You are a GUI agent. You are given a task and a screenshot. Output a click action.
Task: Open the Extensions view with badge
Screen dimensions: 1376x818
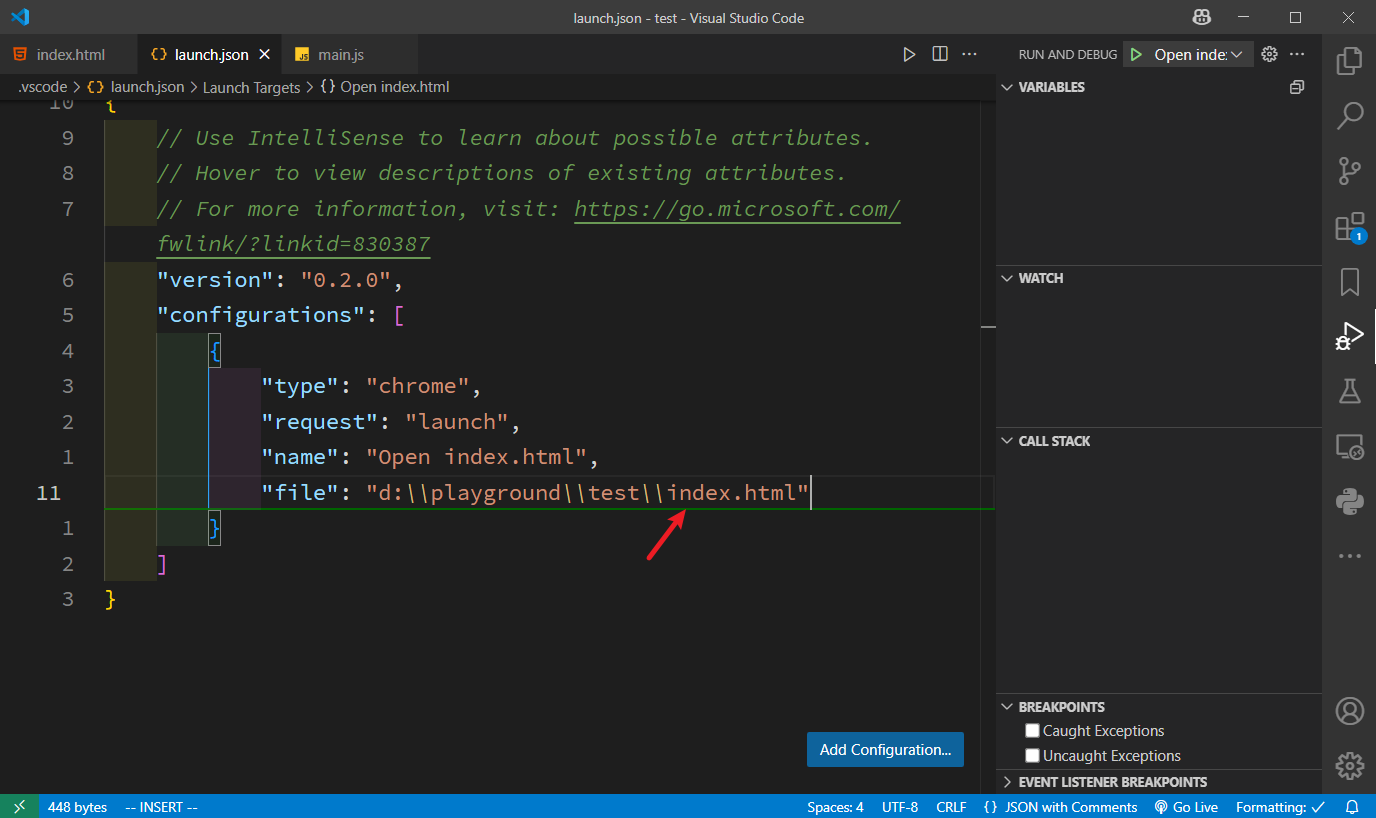click(1349, 227)
